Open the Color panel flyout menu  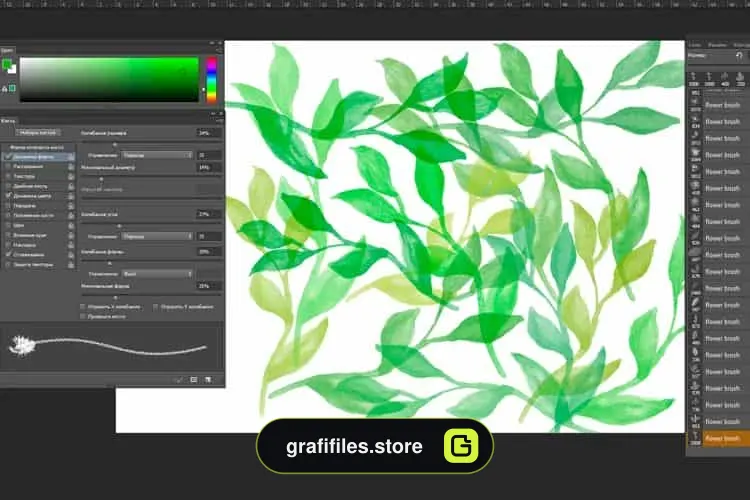[x=219, y=50]
